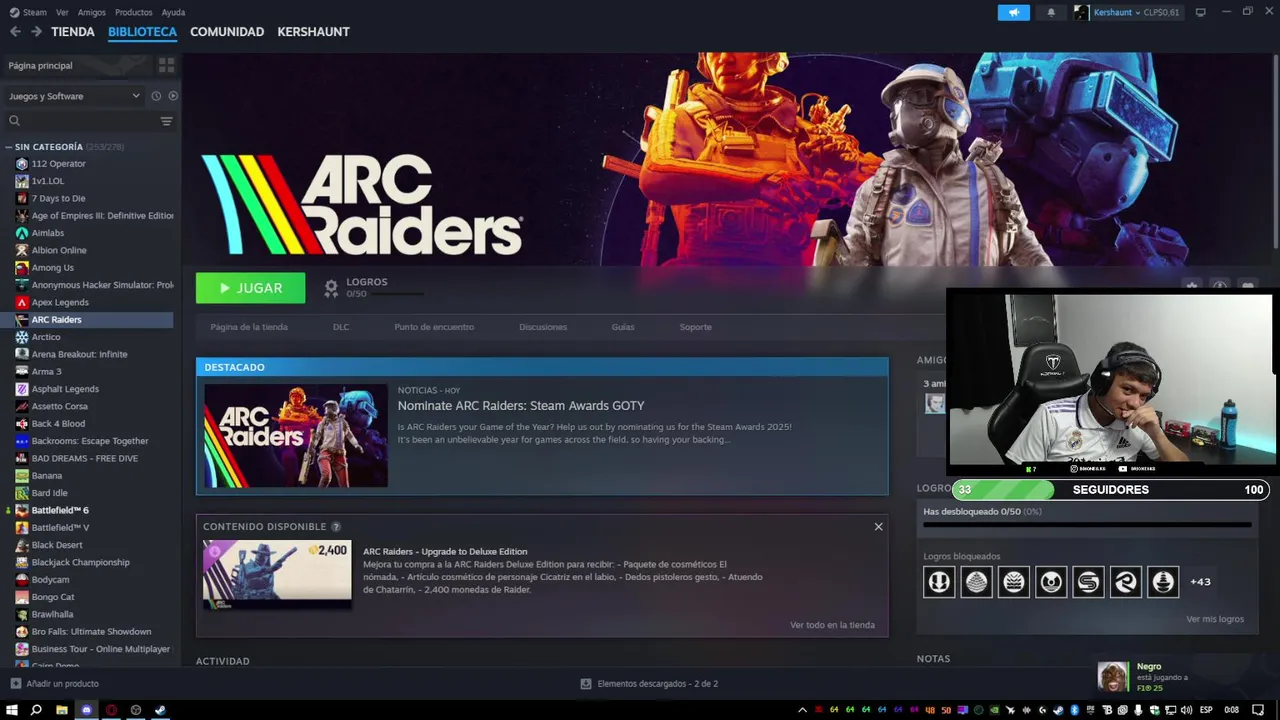Open the downloads manager icon
1280x720 pixels.
586,684
